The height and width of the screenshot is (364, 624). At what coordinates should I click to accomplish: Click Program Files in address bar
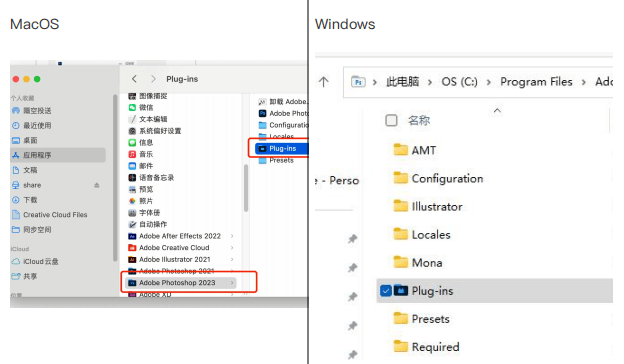[x=536, y=82]
